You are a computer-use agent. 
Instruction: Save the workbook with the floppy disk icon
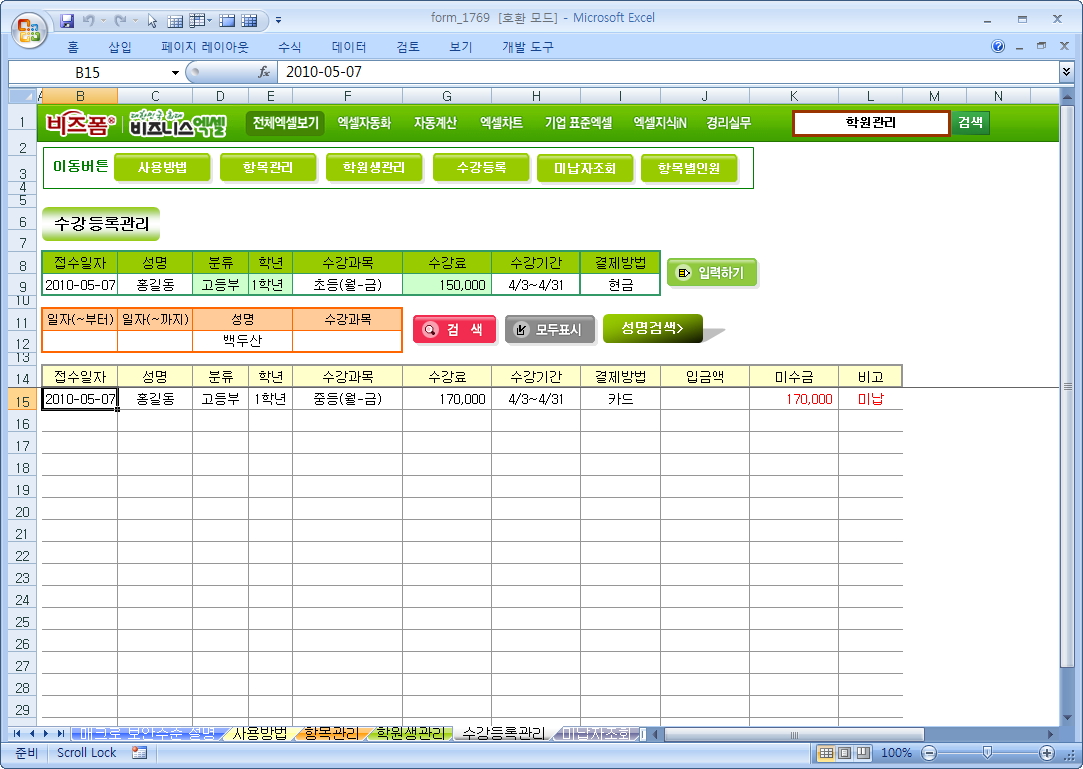(67, 19)
